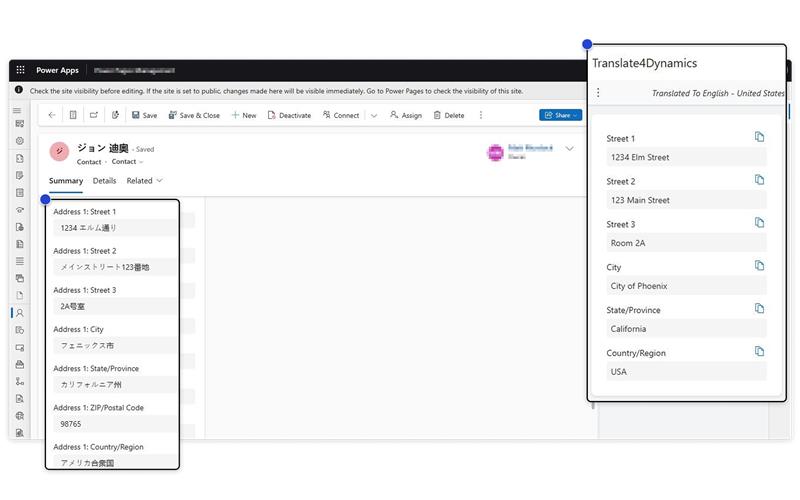The height and width of the screenshot is (500, 800).
Task: Click Deactivate in the command bar
Action: click(x=289, y=115)
